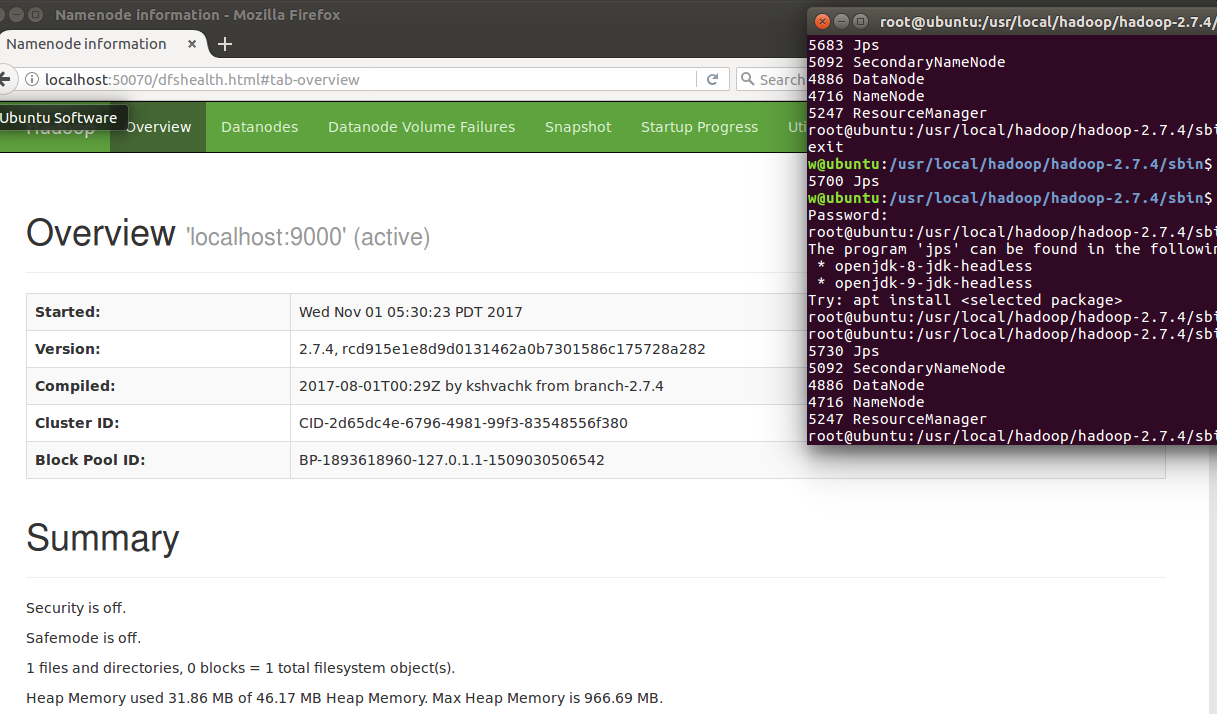View the Startup Progress tab

699,127
